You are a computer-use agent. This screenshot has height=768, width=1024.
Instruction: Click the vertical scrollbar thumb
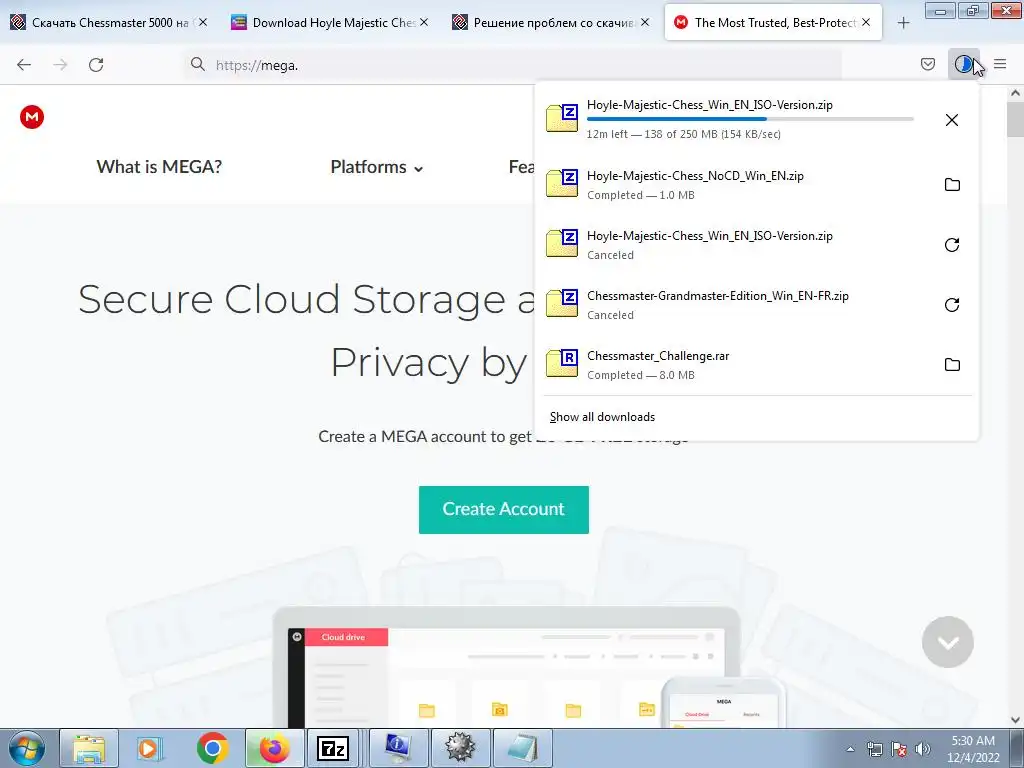coord(1015,120)
